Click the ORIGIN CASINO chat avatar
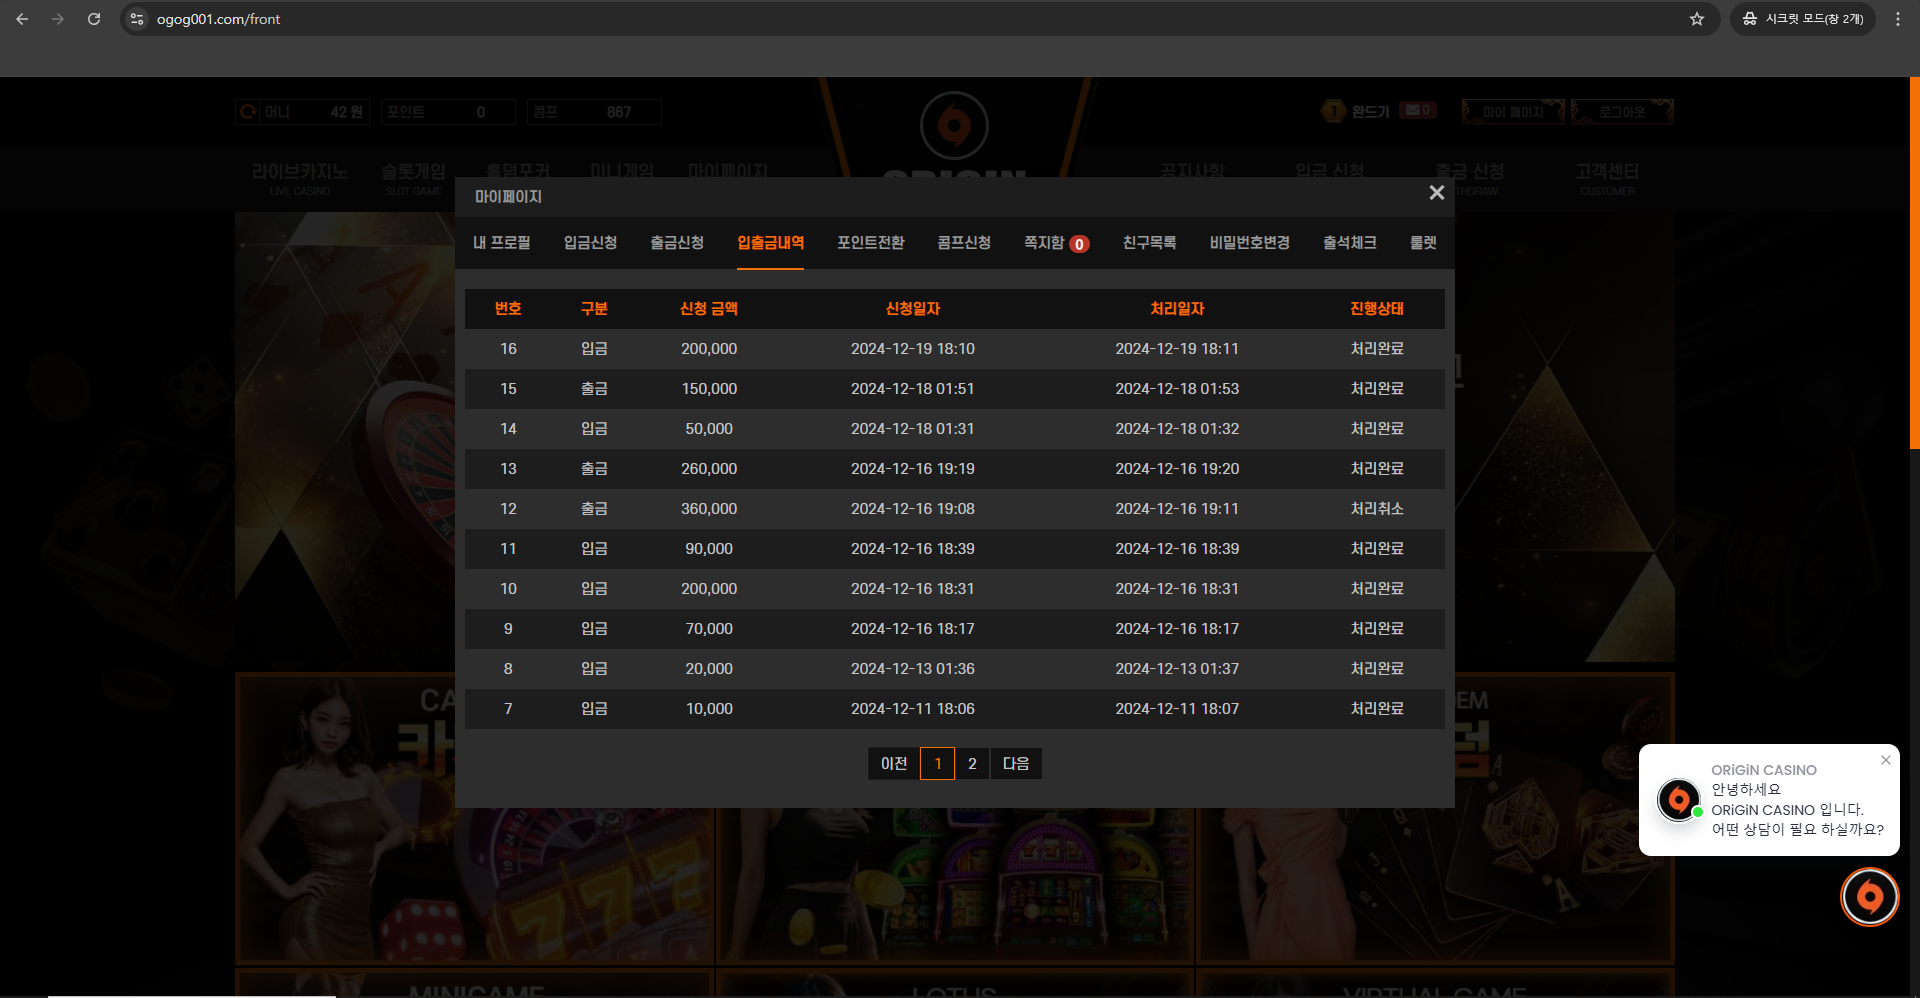This screenshot has width=1920, height=998. click(x=1679, y=800)
